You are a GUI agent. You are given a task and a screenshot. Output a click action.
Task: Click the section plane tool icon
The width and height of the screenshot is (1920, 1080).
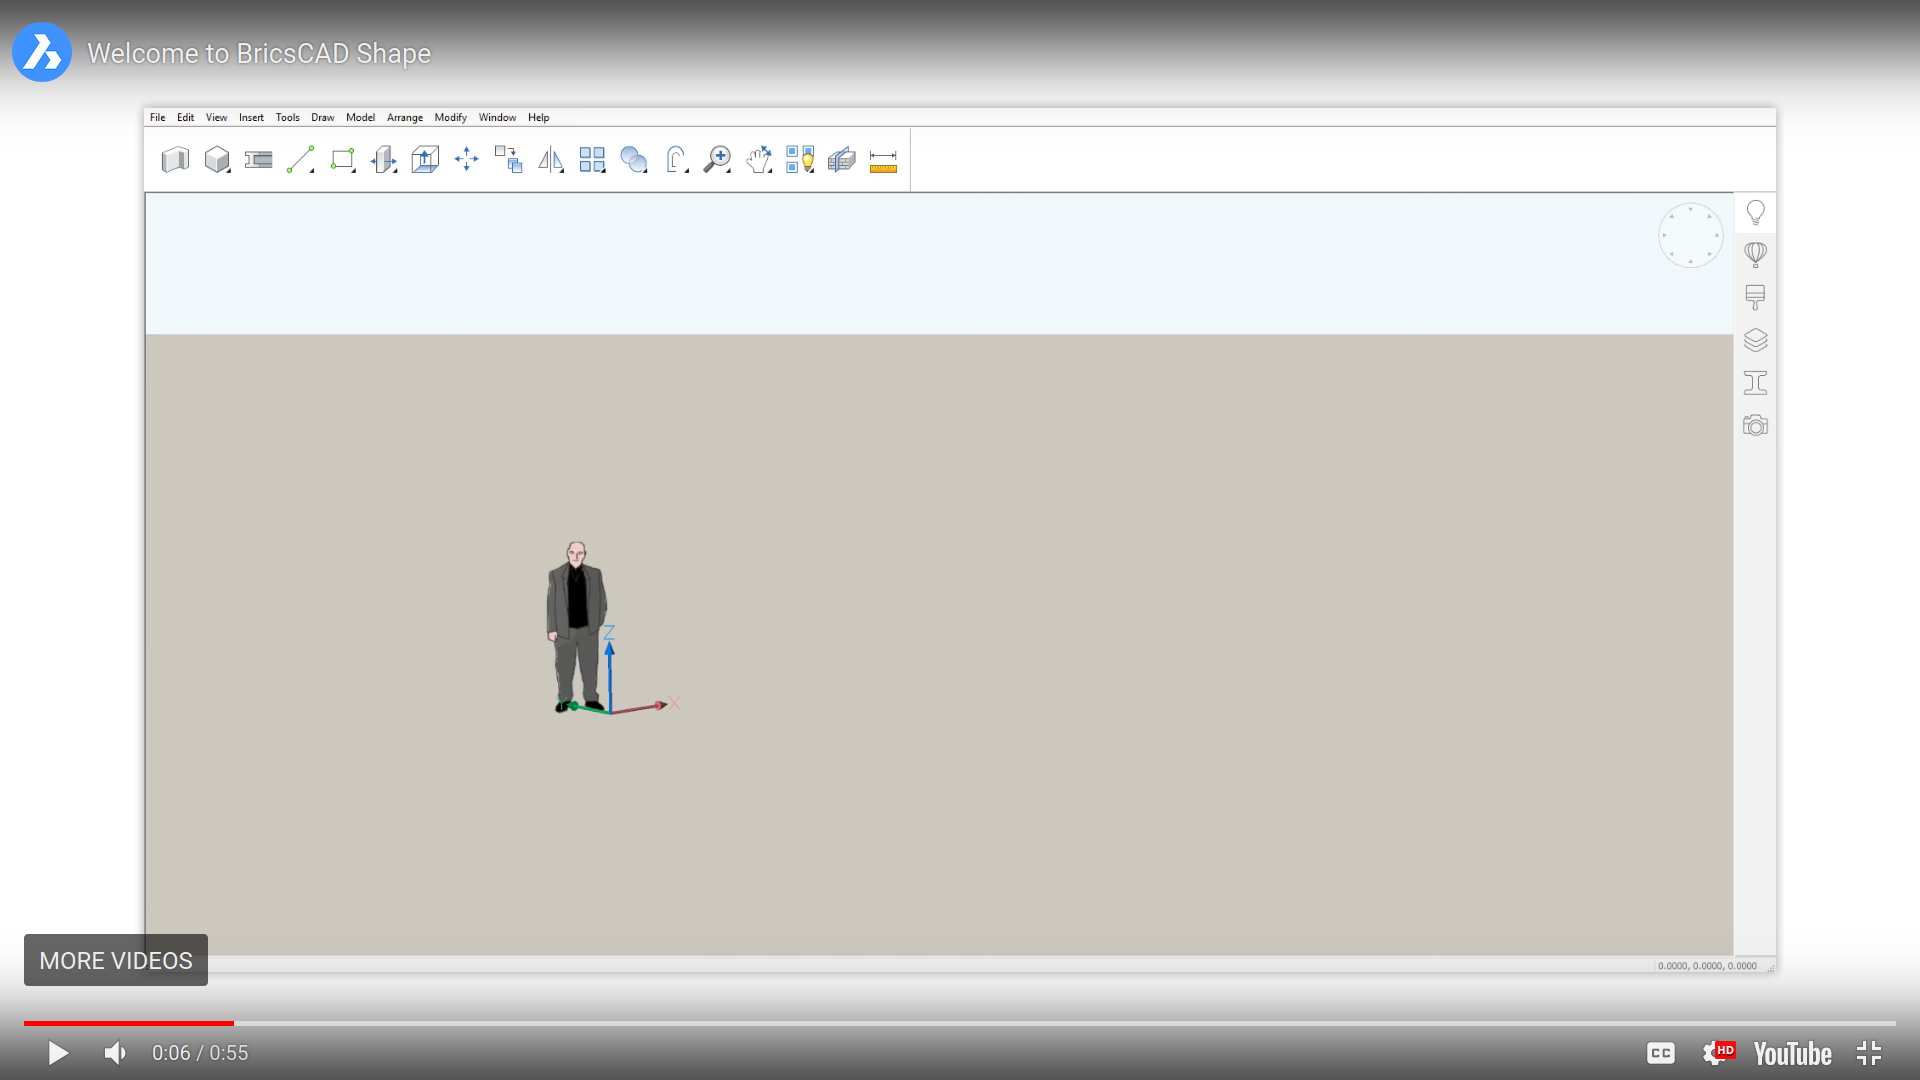click(842, 160)
